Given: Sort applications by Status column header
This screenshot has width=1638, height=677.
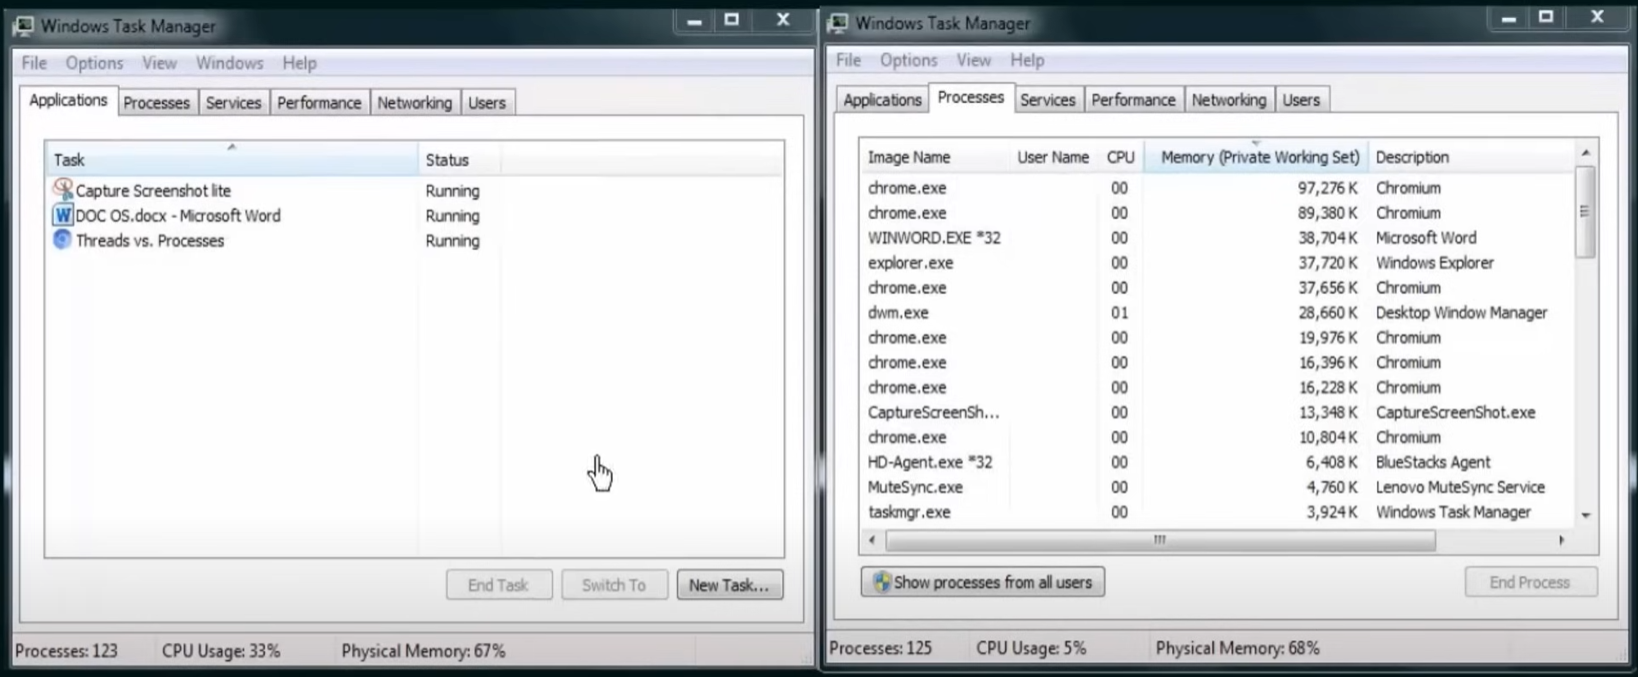Looking at the screenshot, I should pos(460,160).
